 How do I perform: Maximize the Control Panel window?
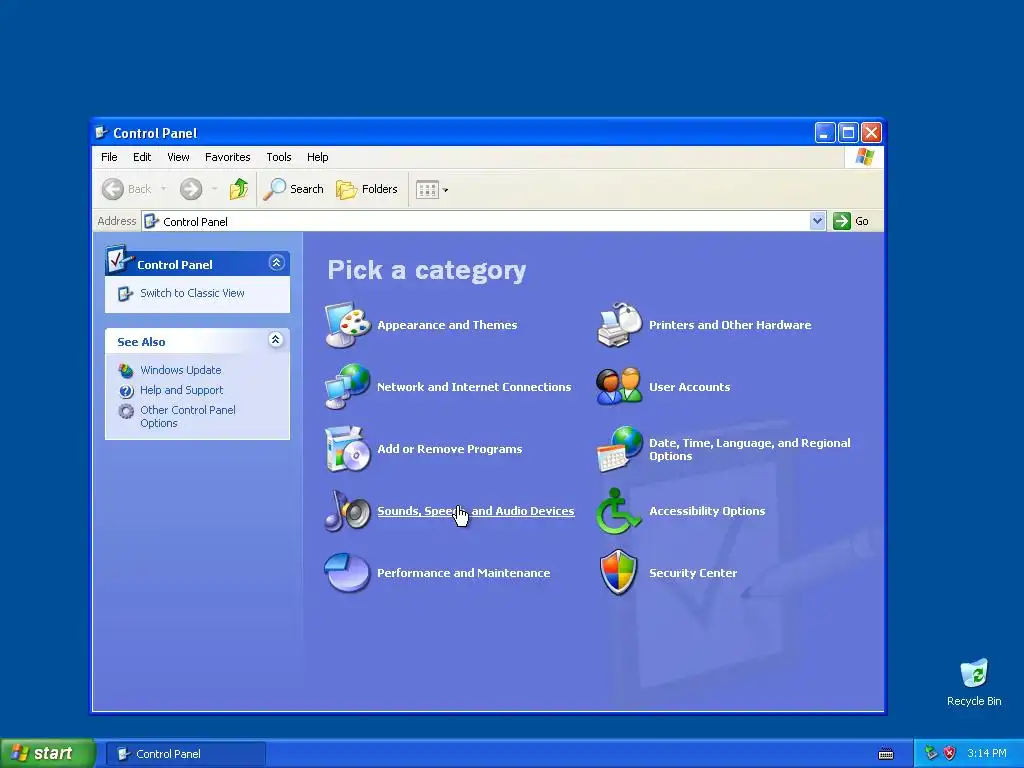coord(848,133)
